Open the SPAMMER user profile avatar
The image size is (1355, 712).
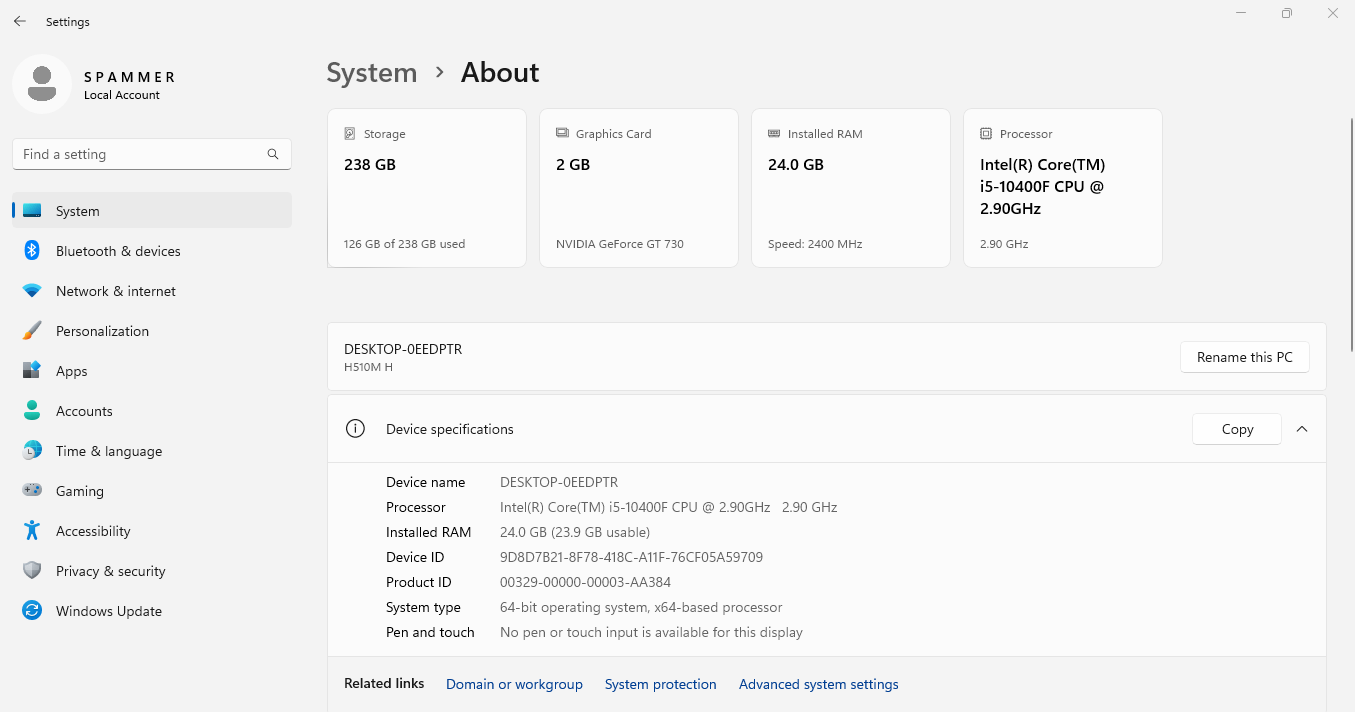click(x=42, y=84)
